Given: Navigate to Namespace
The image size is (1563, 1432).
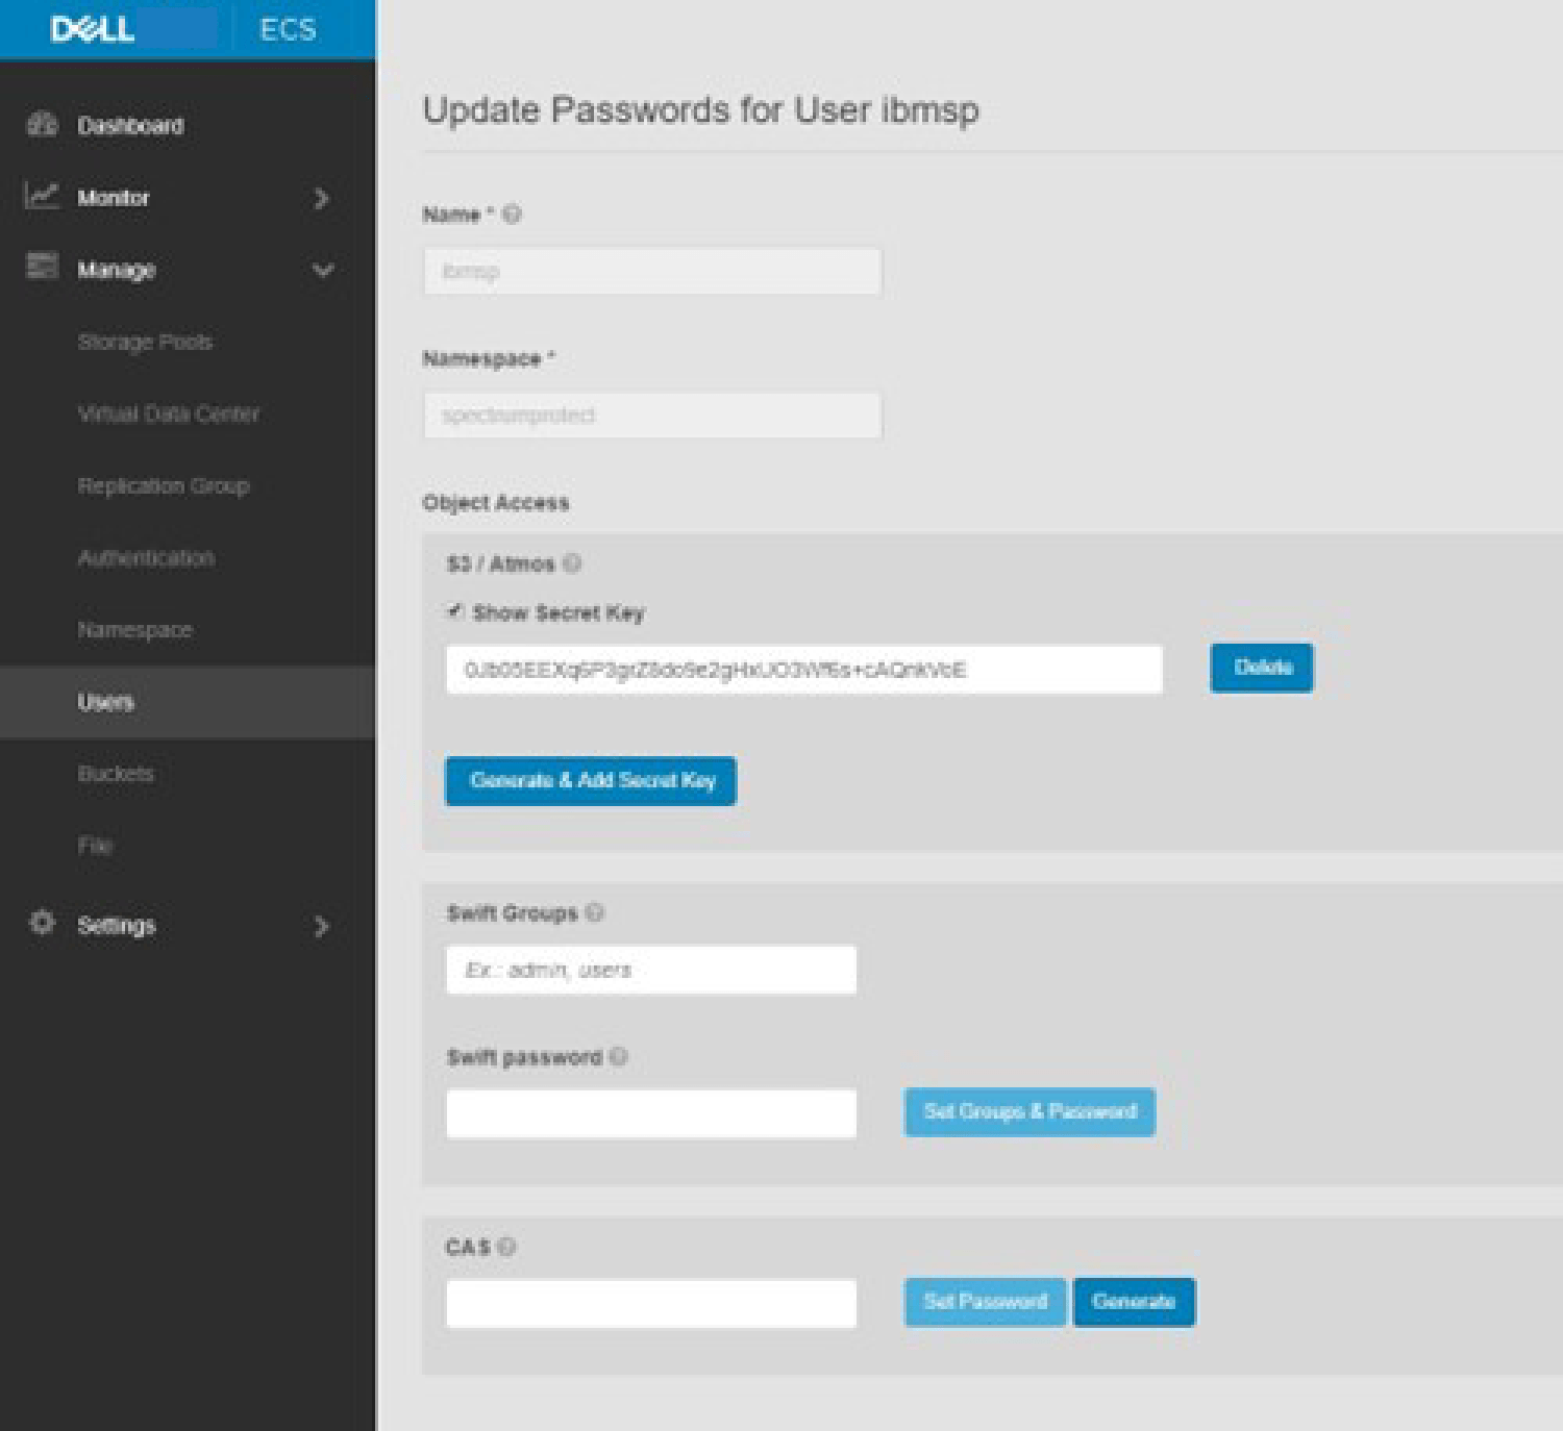Looking at the screenshot, I should tap(135, 630).
